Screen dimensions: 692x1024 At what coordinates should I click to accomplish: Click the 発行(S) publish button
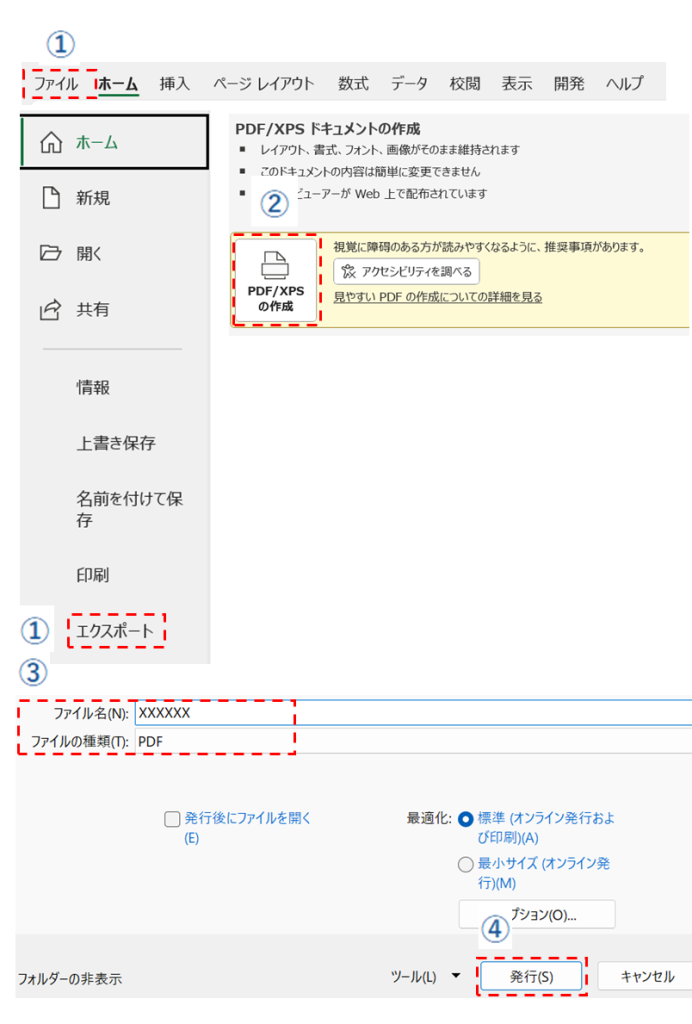click(531, 976)
